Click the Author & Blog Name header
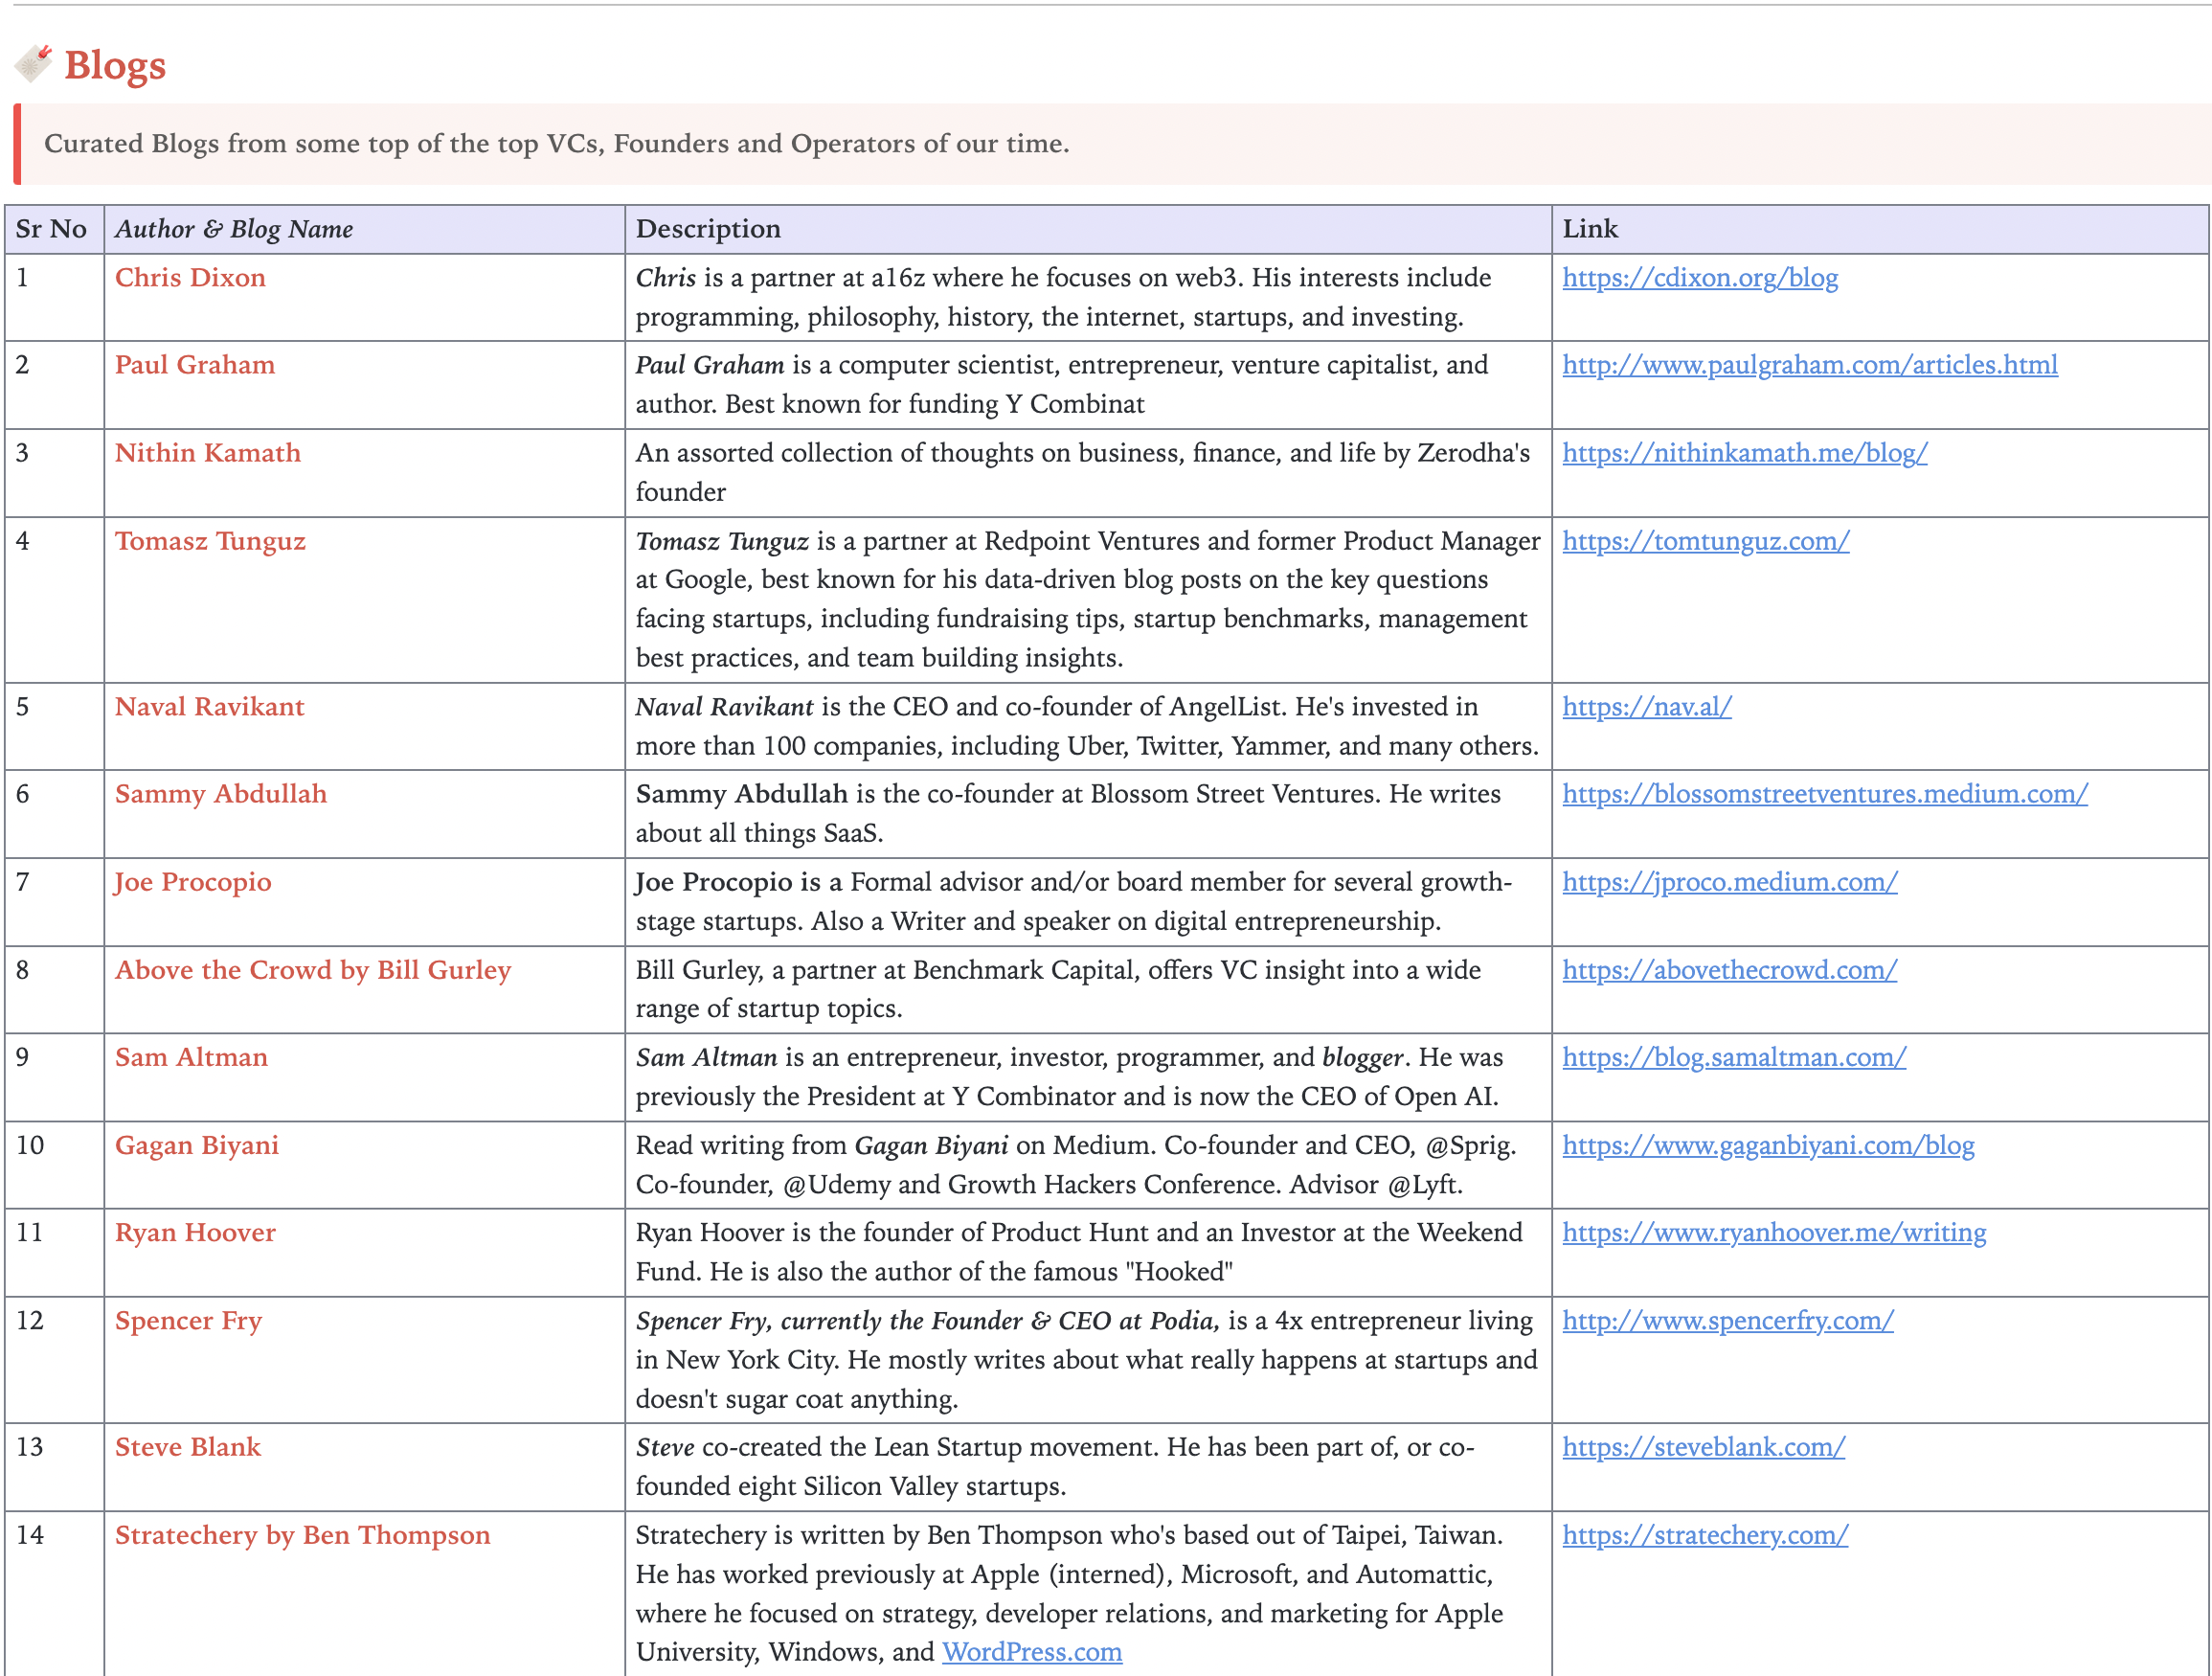2212x1676 pixels. tap(364, 229)
